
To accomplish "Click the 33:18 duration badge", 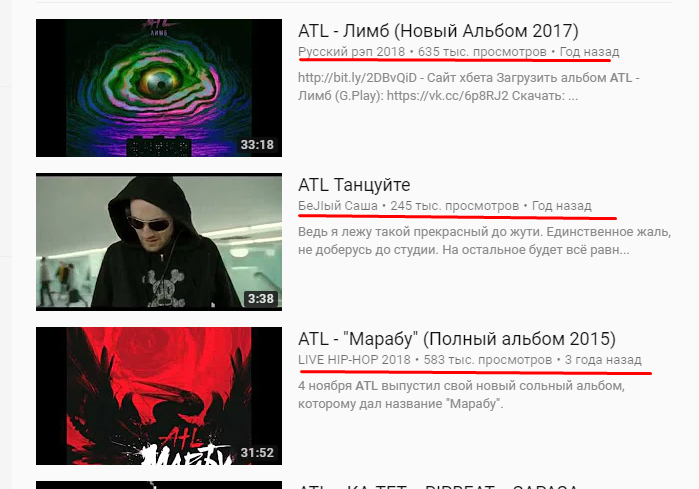I will tap(257, 145).
